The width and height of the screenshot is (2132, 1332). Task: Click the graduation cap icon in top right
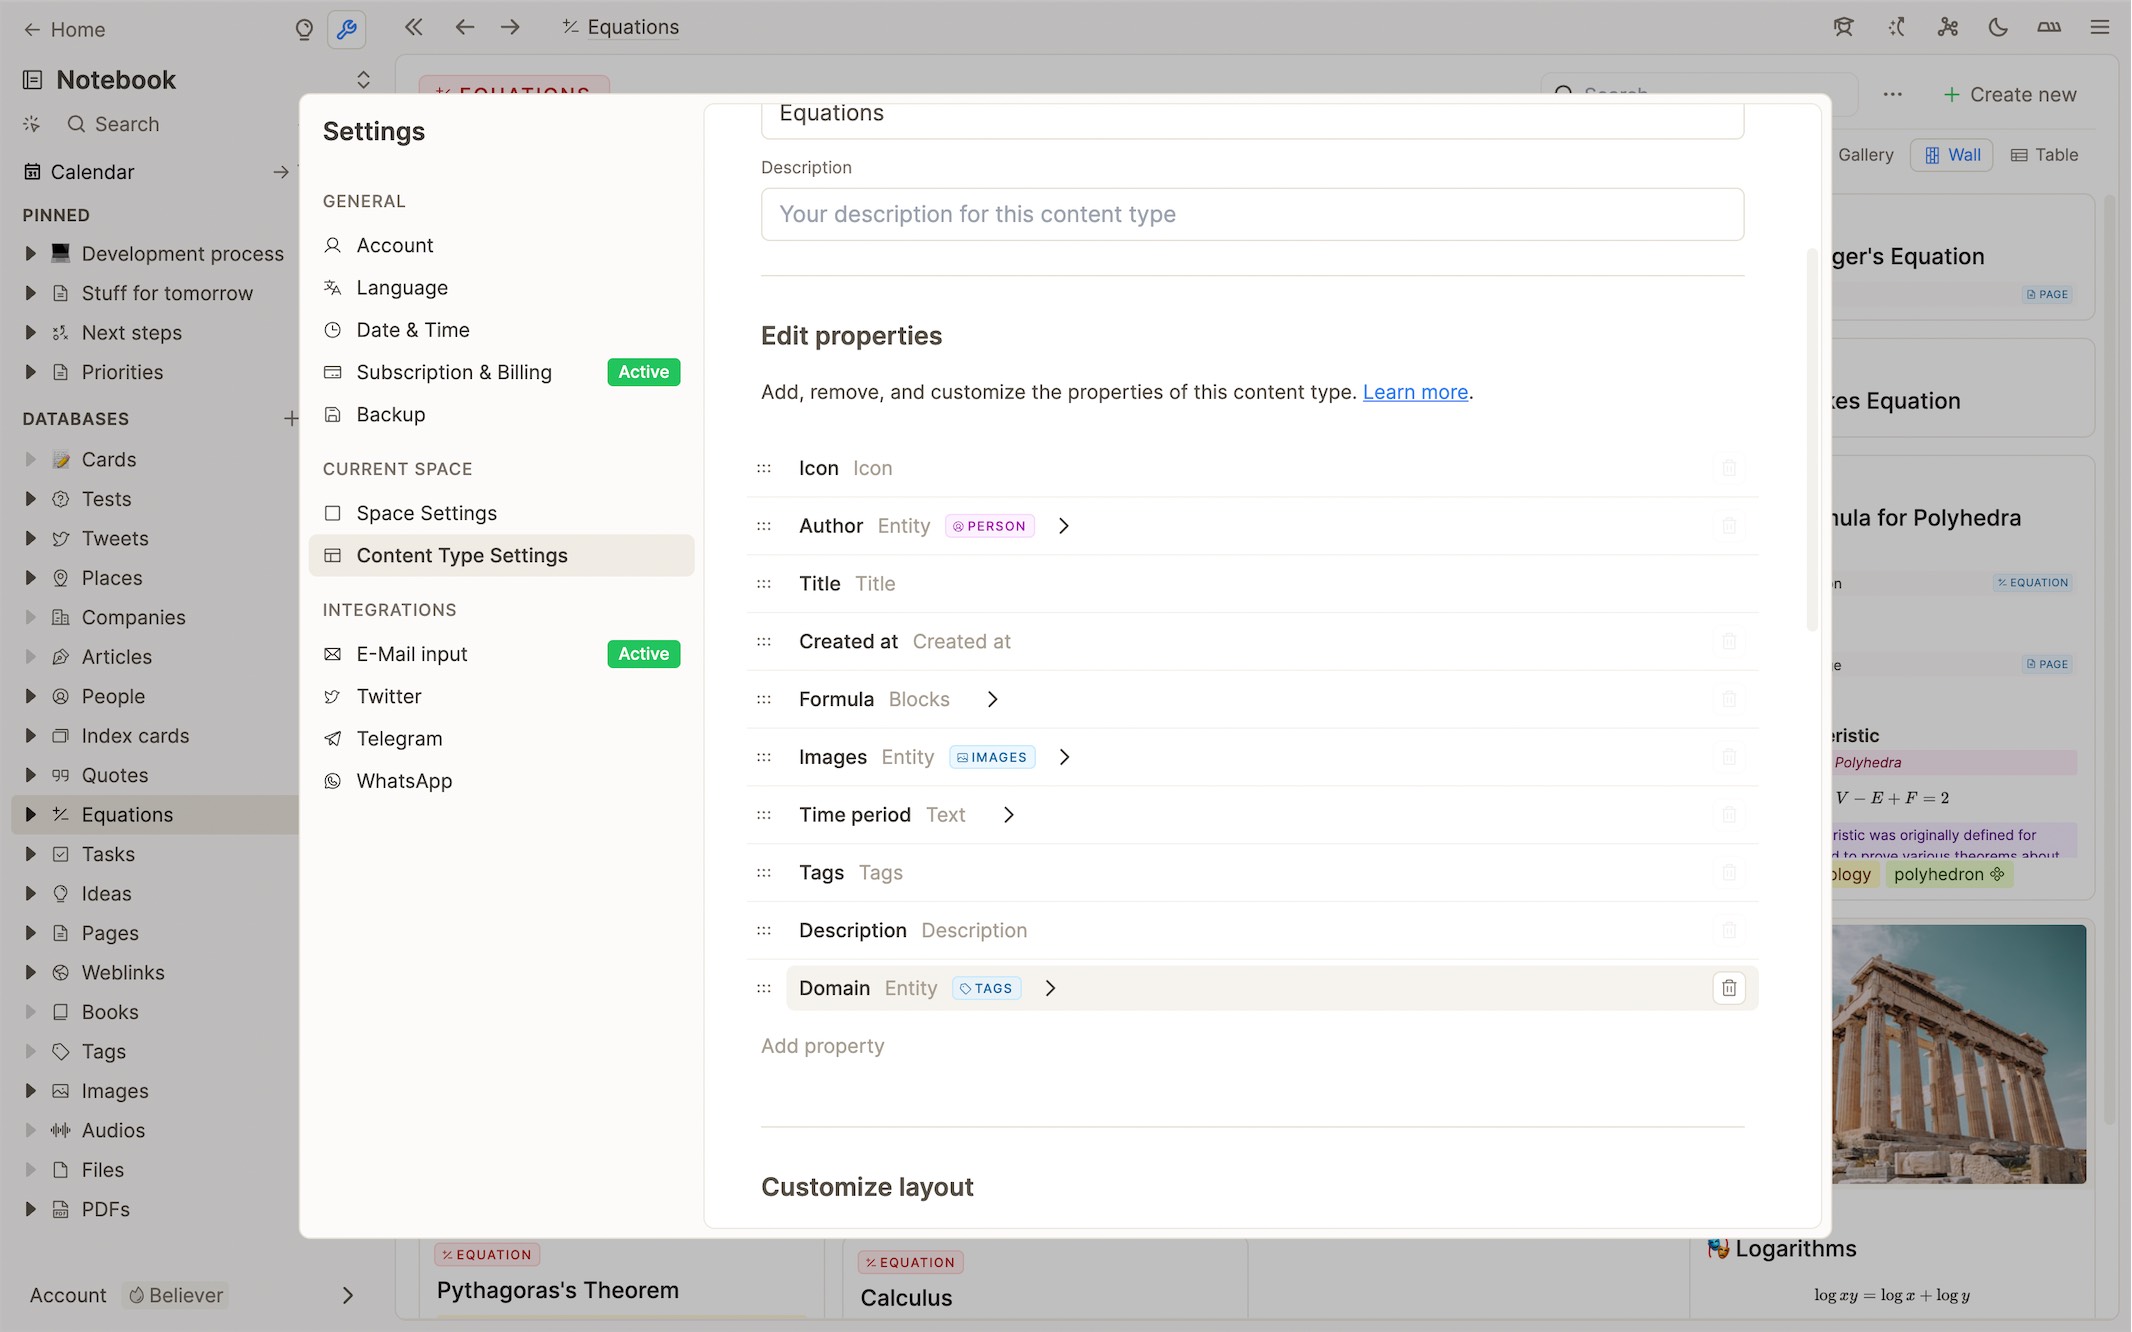tap(1843, 27)
